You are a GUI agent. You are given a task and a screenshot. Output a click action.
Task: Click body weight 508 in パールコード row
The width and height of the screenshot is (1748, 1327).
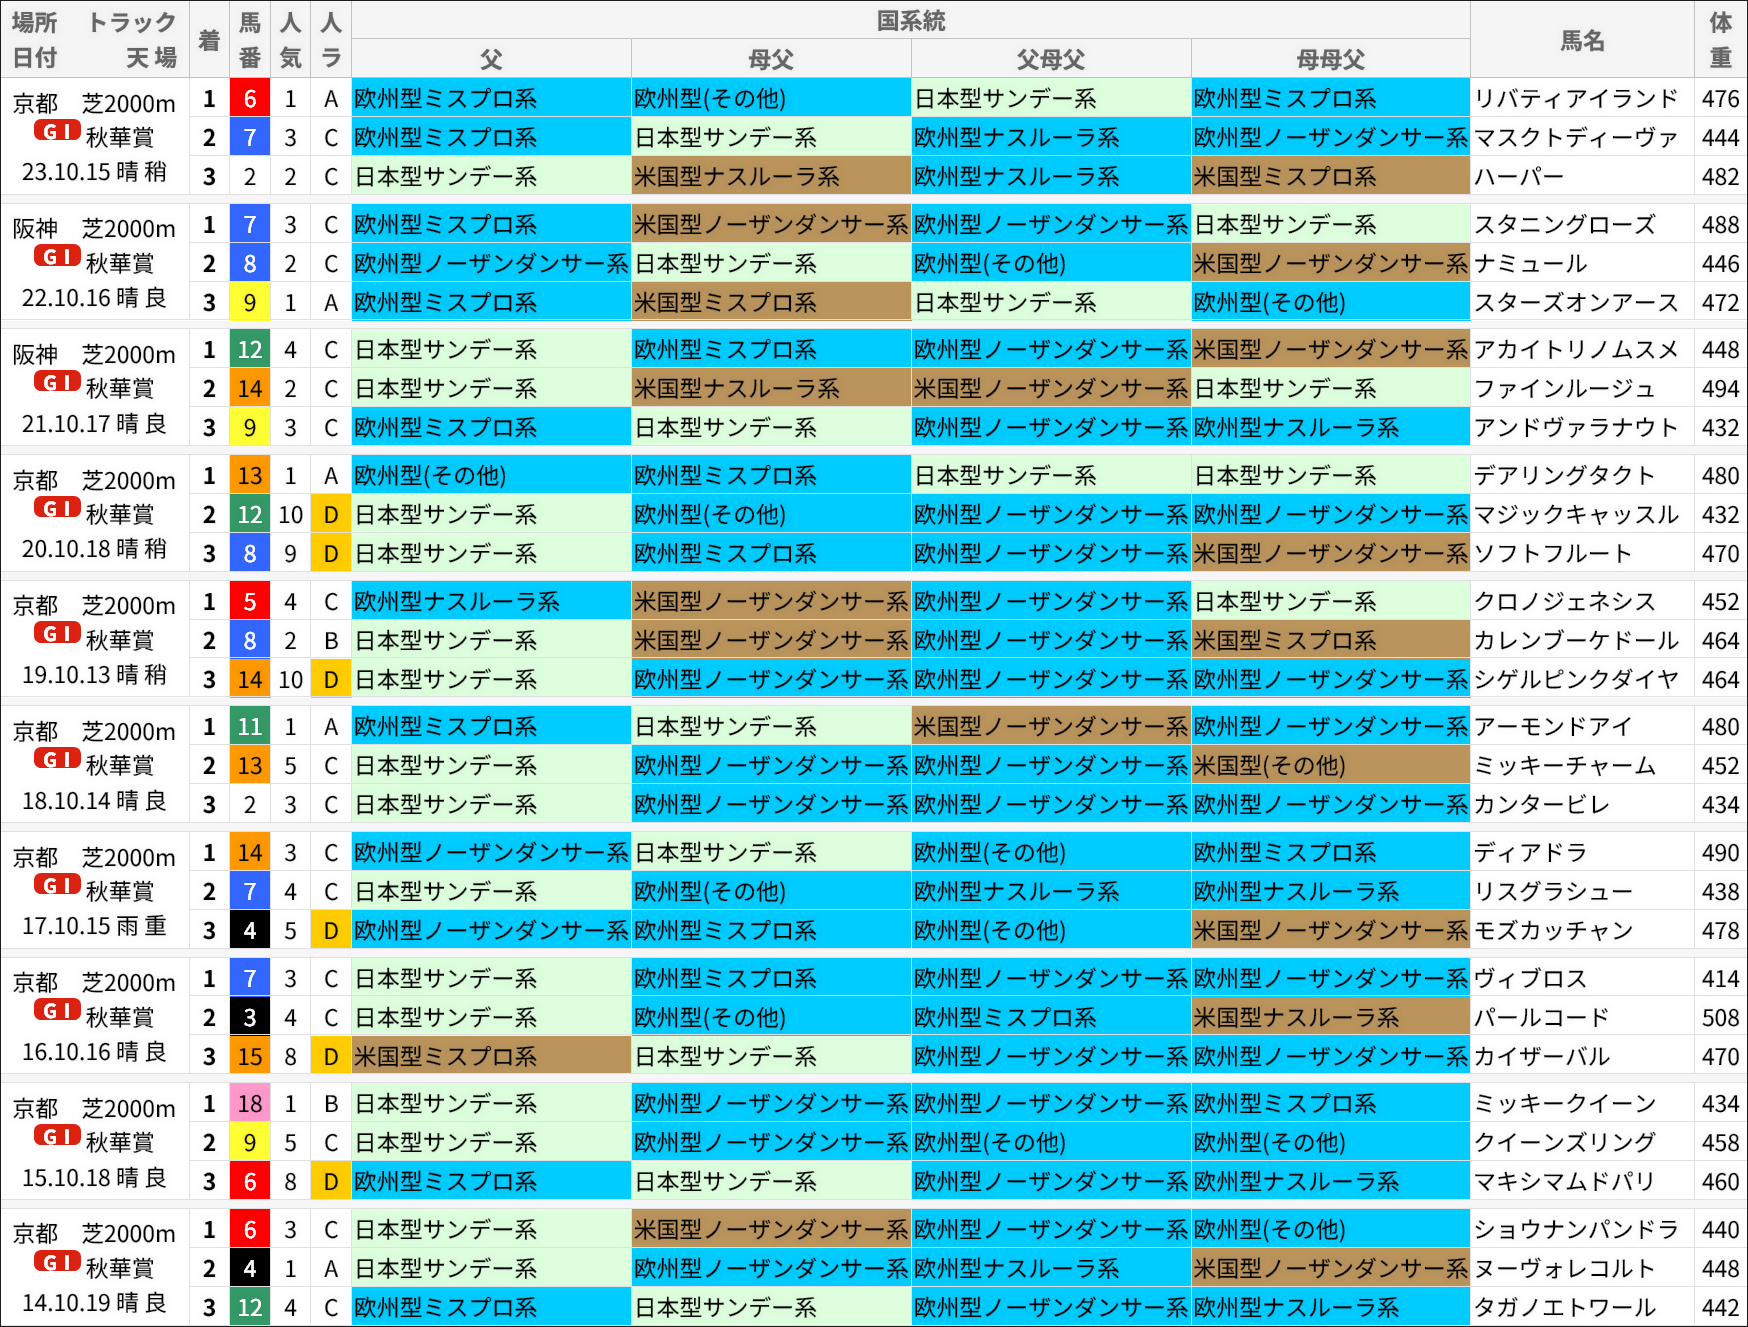1721,1018
